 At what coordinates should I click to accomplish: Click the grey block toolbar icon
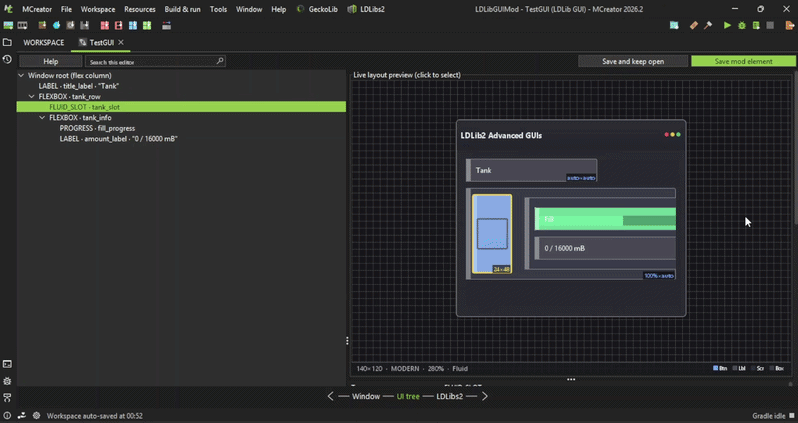pyautogui.click(x=70, y=25)
